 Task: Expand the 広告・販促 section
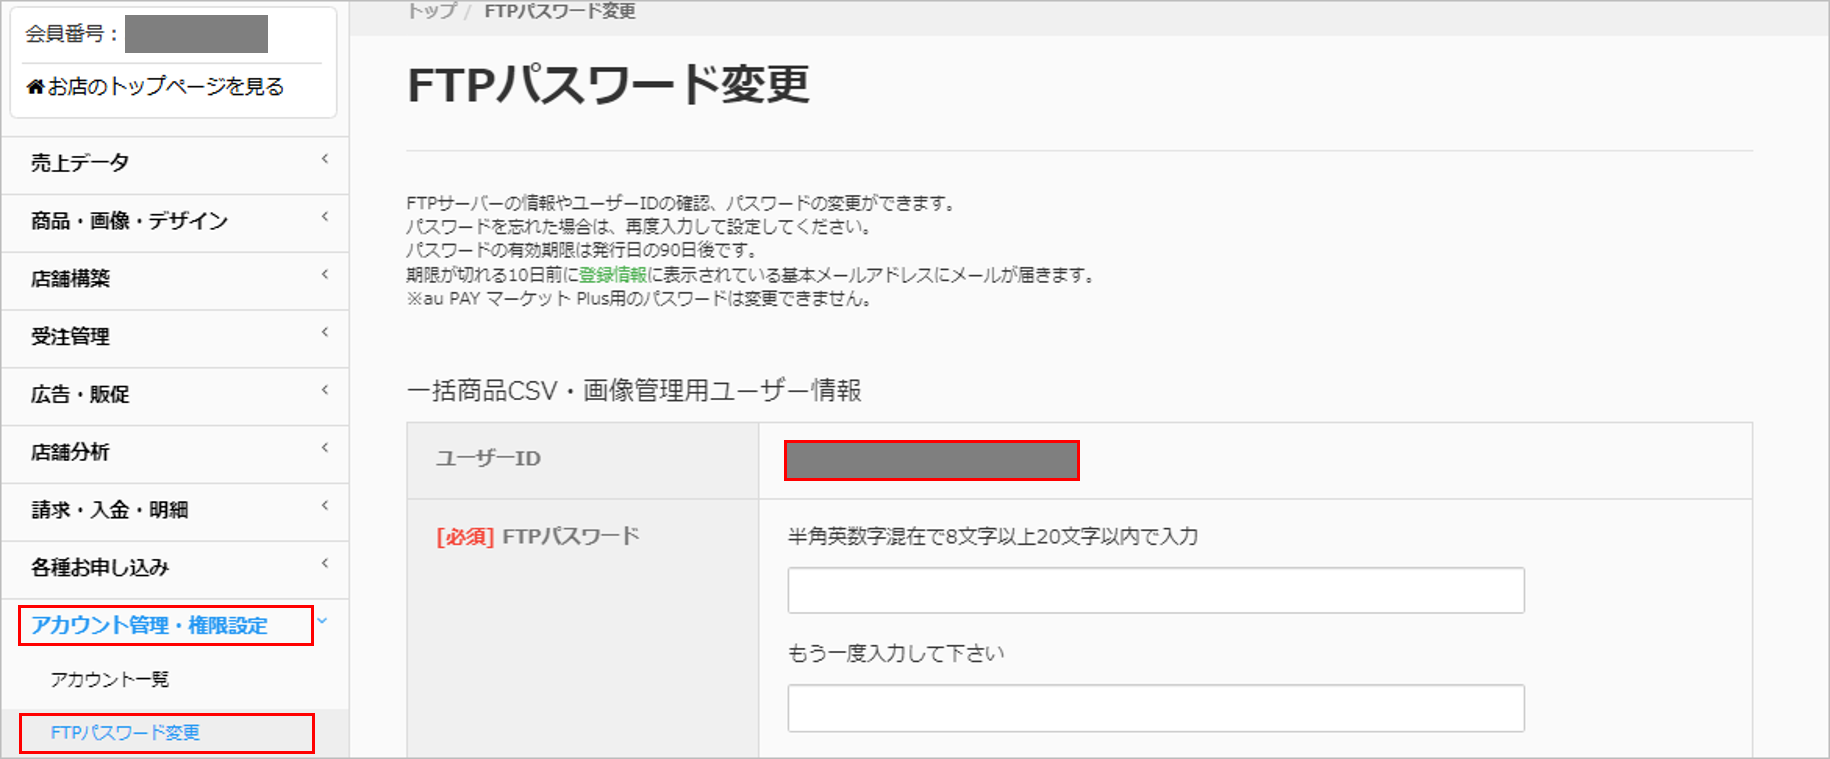(80, 395)
